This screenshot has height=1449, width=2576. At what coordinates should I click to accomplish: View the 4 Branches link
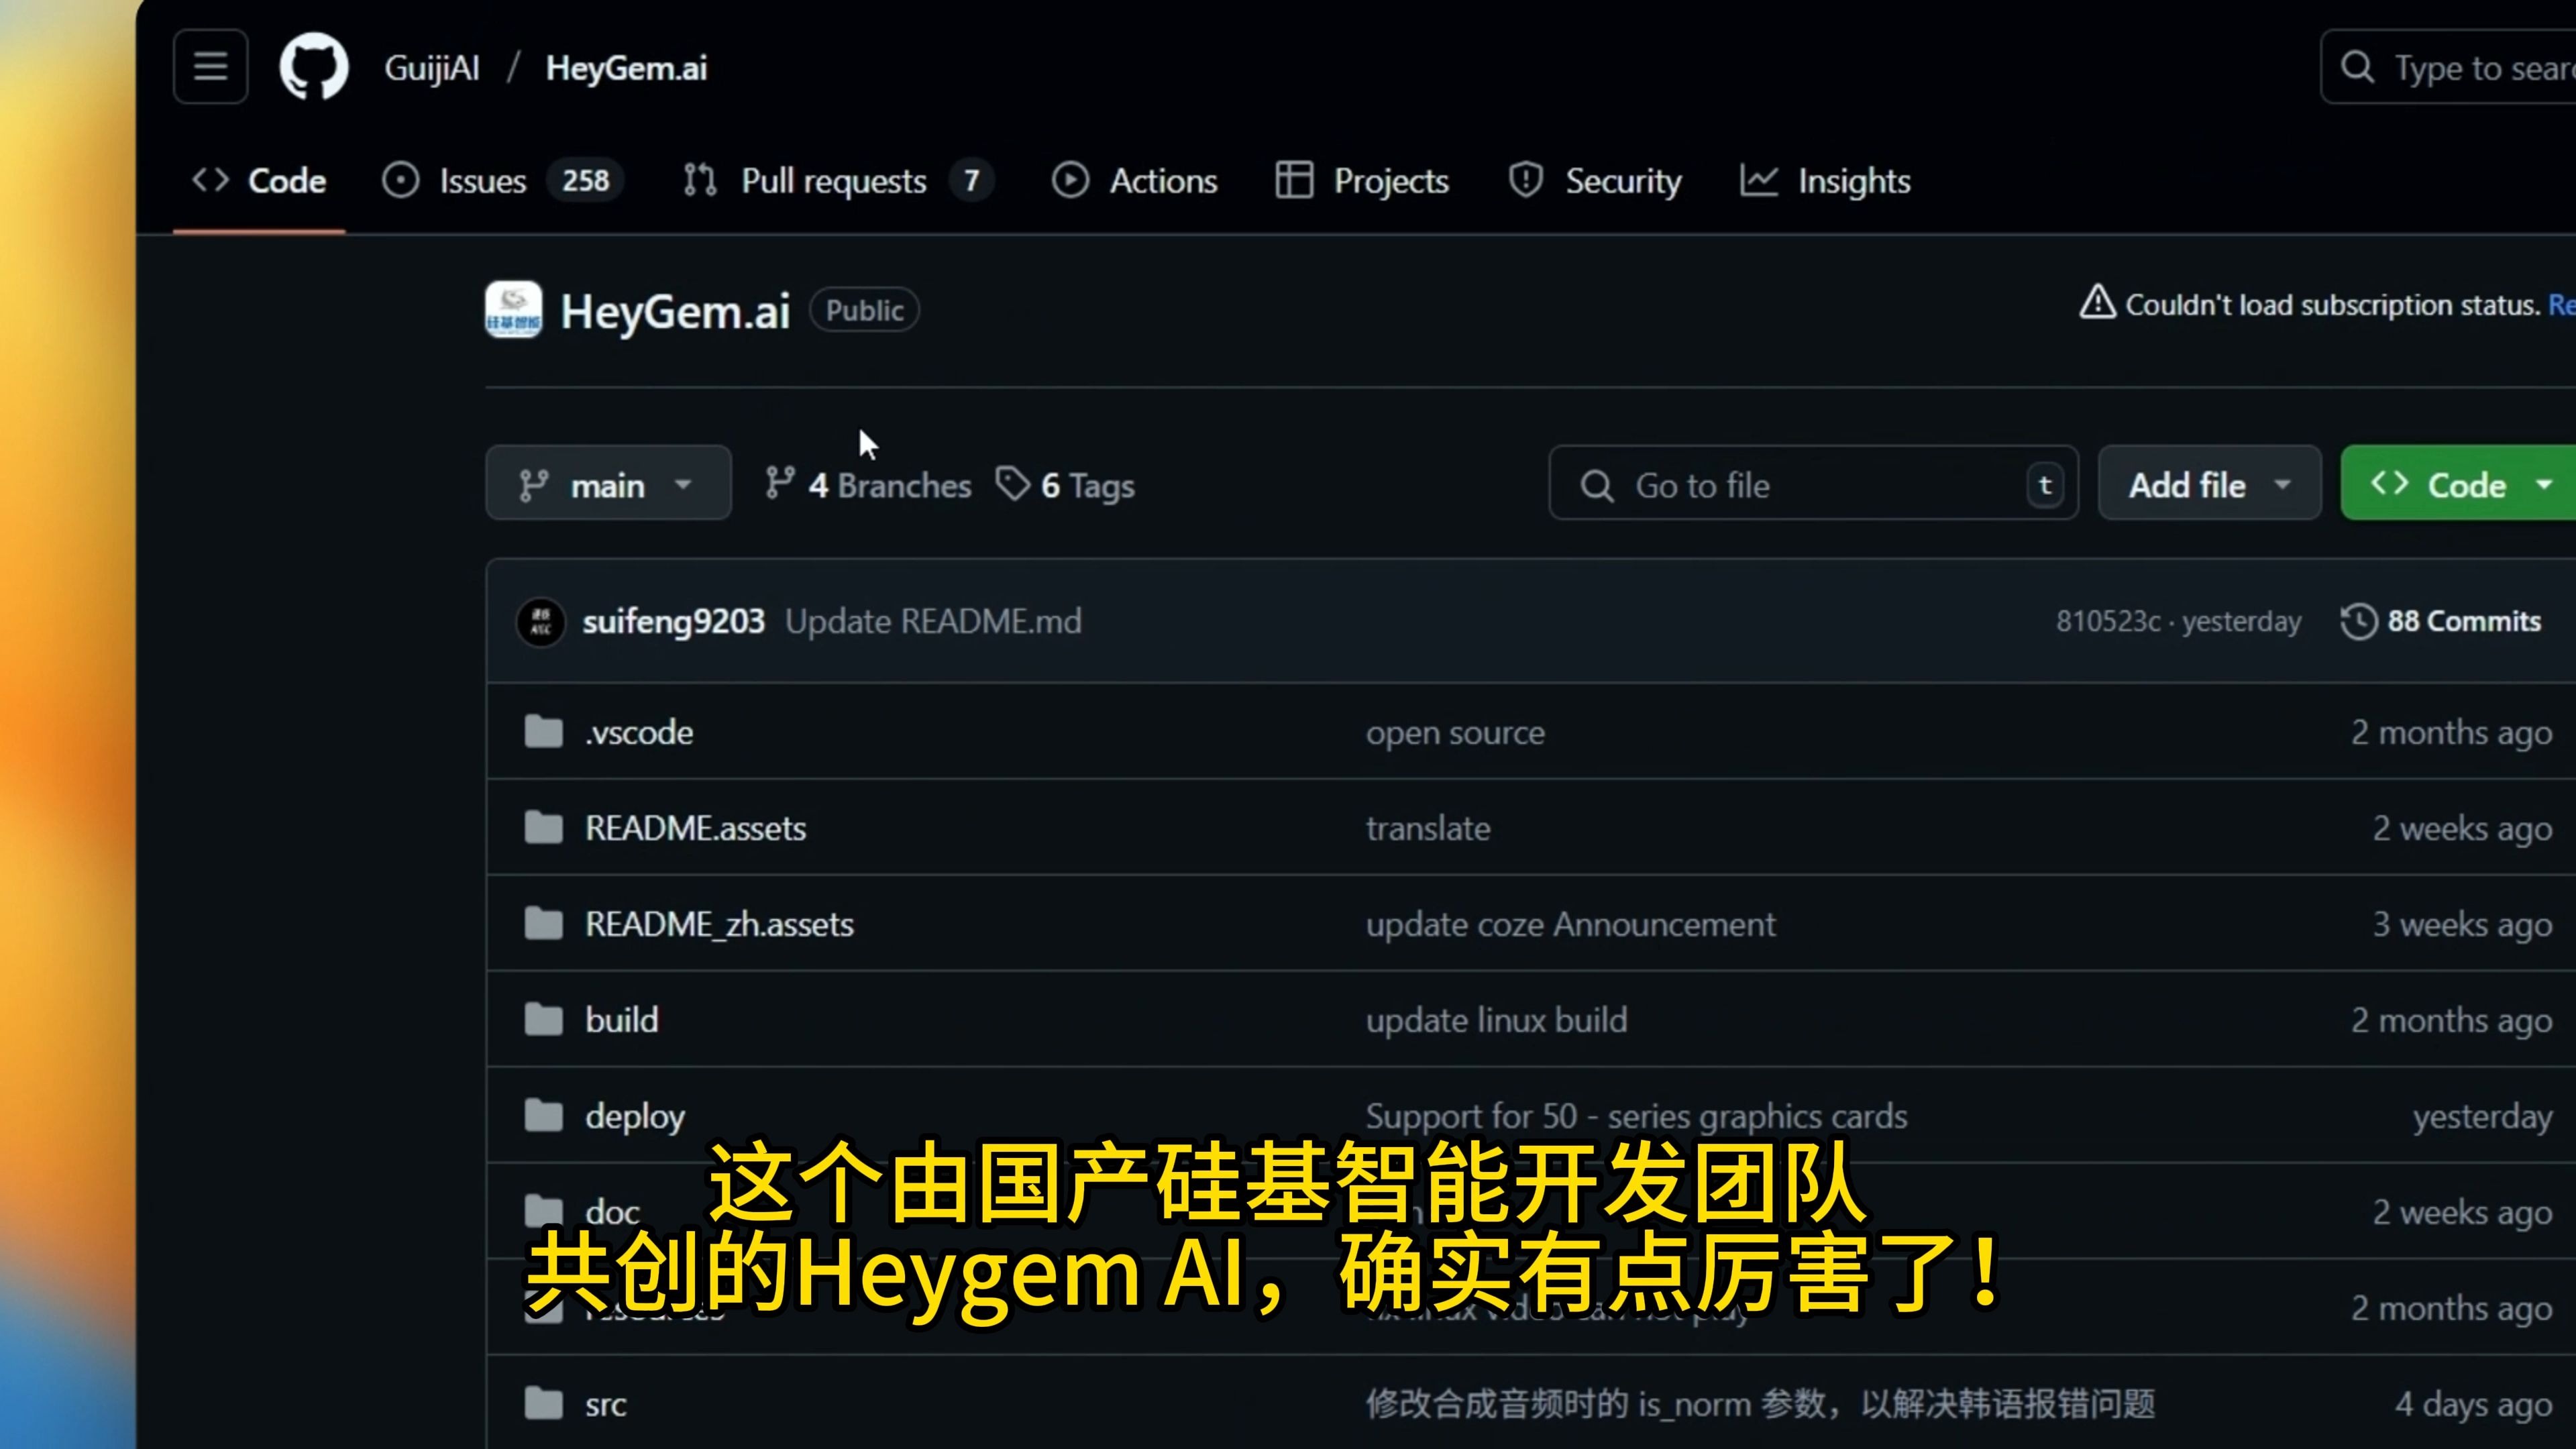tap(868, 485)
